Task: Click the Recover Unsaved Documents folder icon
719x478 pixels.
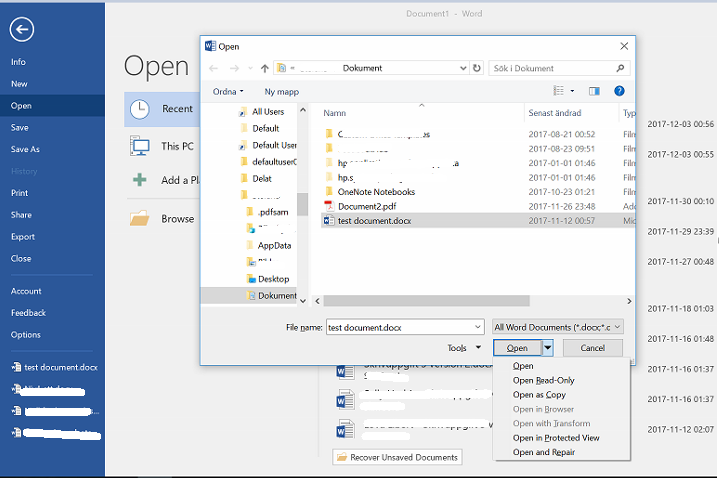Action: click(342, 457)
